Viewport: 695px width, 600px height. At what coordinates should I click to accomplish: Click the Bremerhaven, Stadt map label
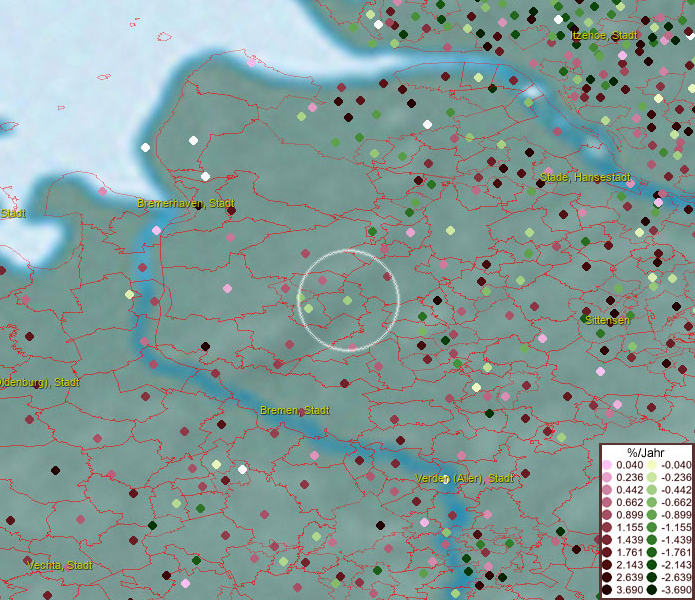[x=186, y=203]
